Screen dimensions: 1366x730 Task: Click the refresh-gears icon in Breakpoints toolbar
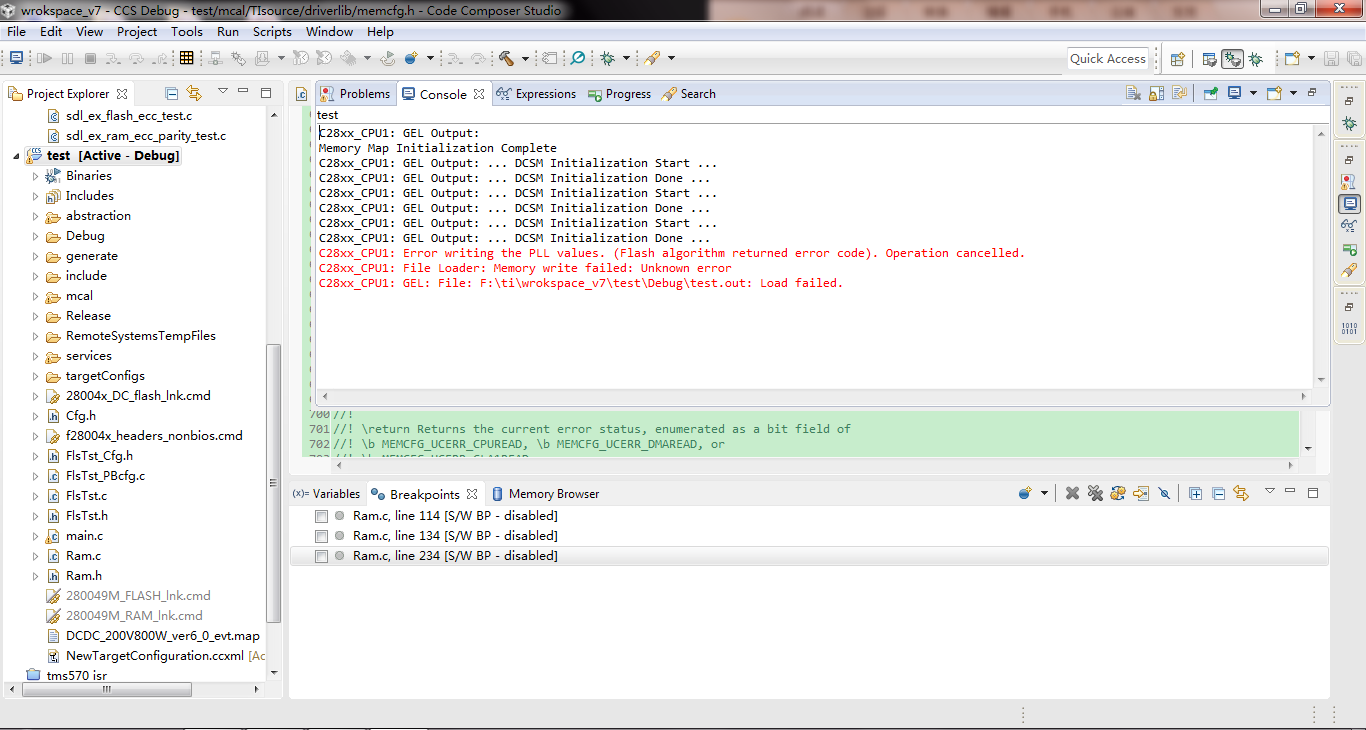pos(1118,493)
